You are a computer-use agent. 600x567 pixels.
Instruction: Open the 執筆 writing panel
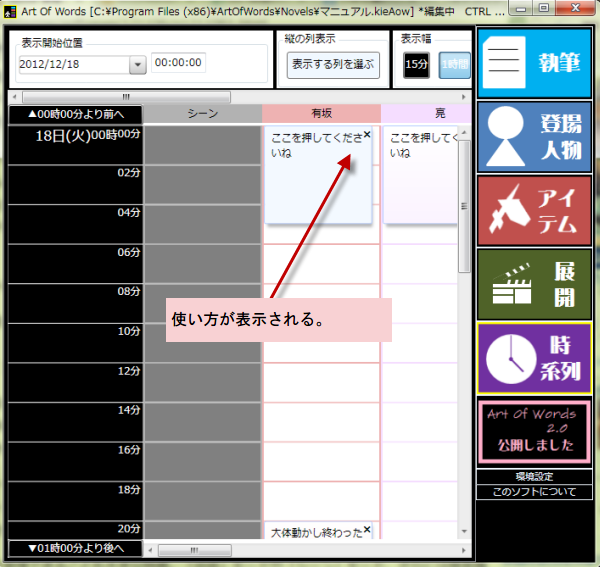[534, 63]
